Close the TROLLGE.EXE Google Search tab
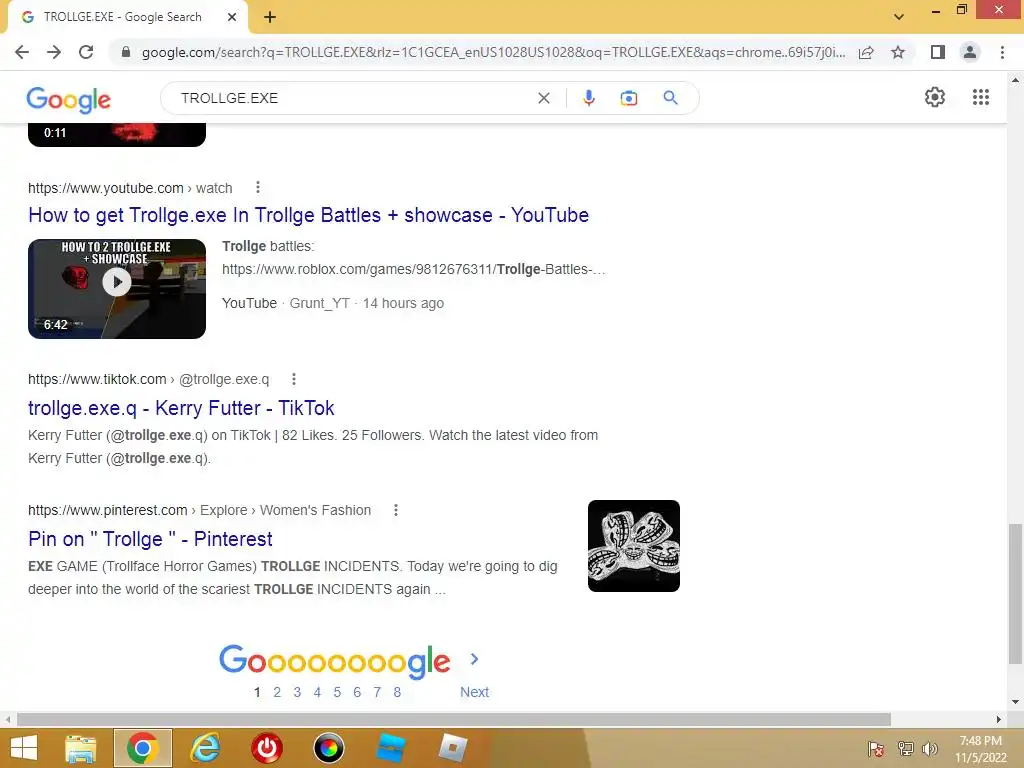 click(232, 17)
